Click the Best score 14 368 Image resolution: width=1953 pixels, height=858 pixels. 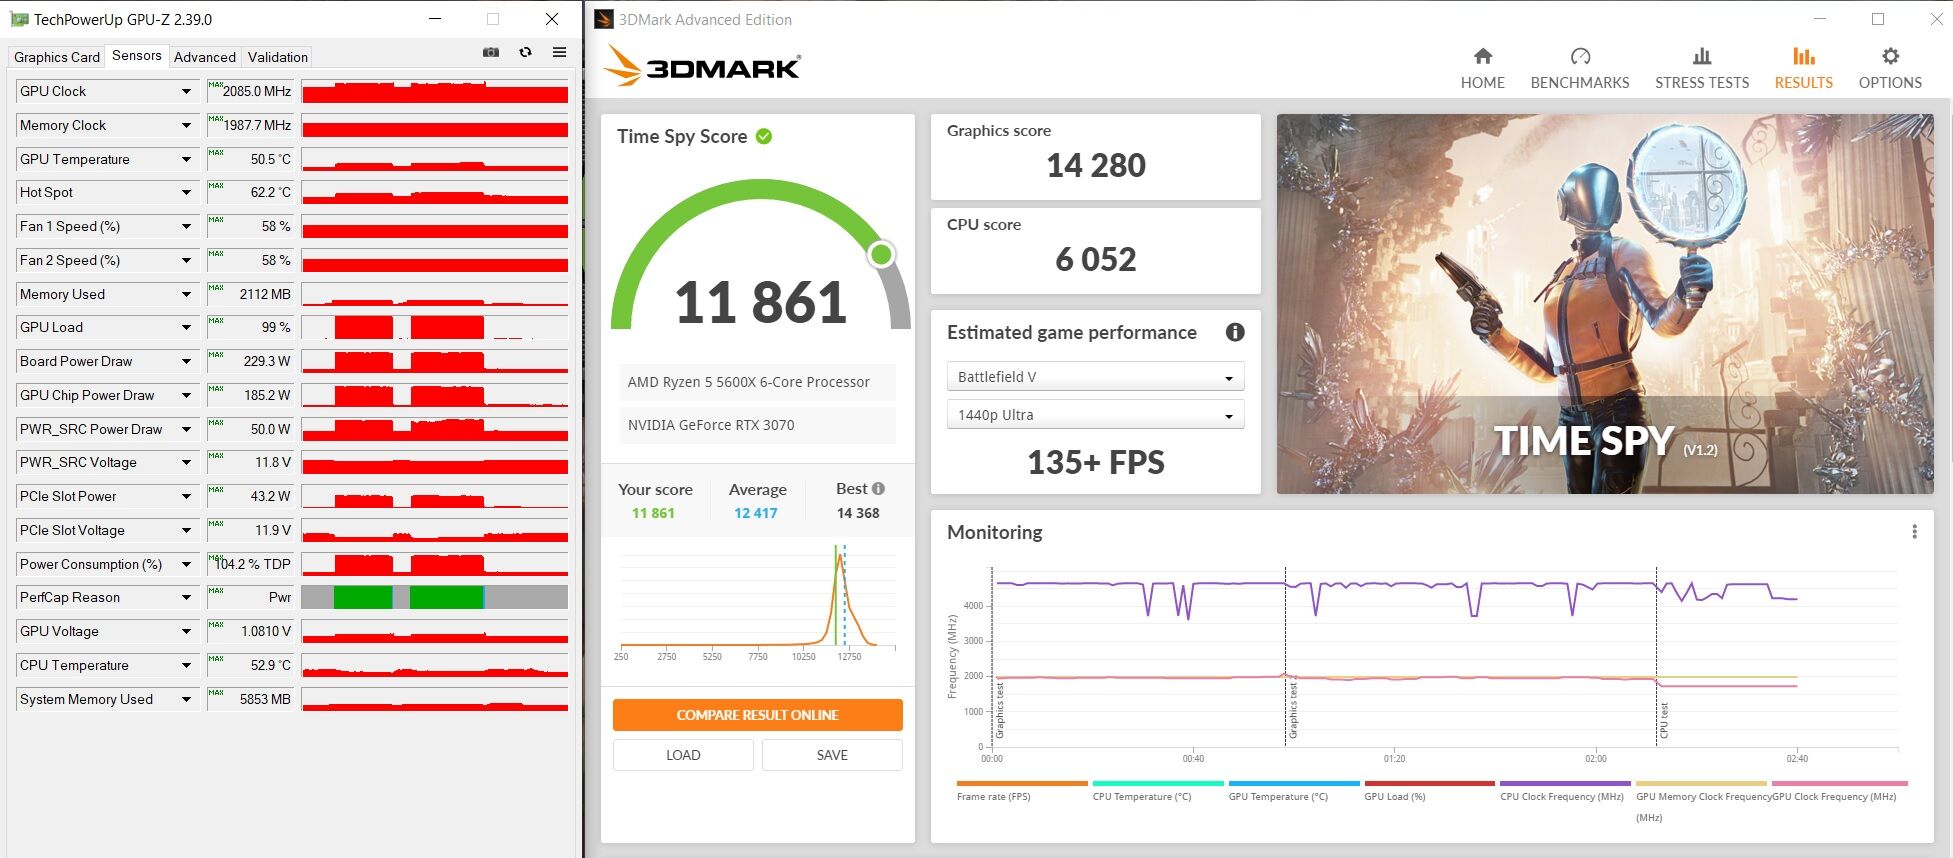pos(858,513)
